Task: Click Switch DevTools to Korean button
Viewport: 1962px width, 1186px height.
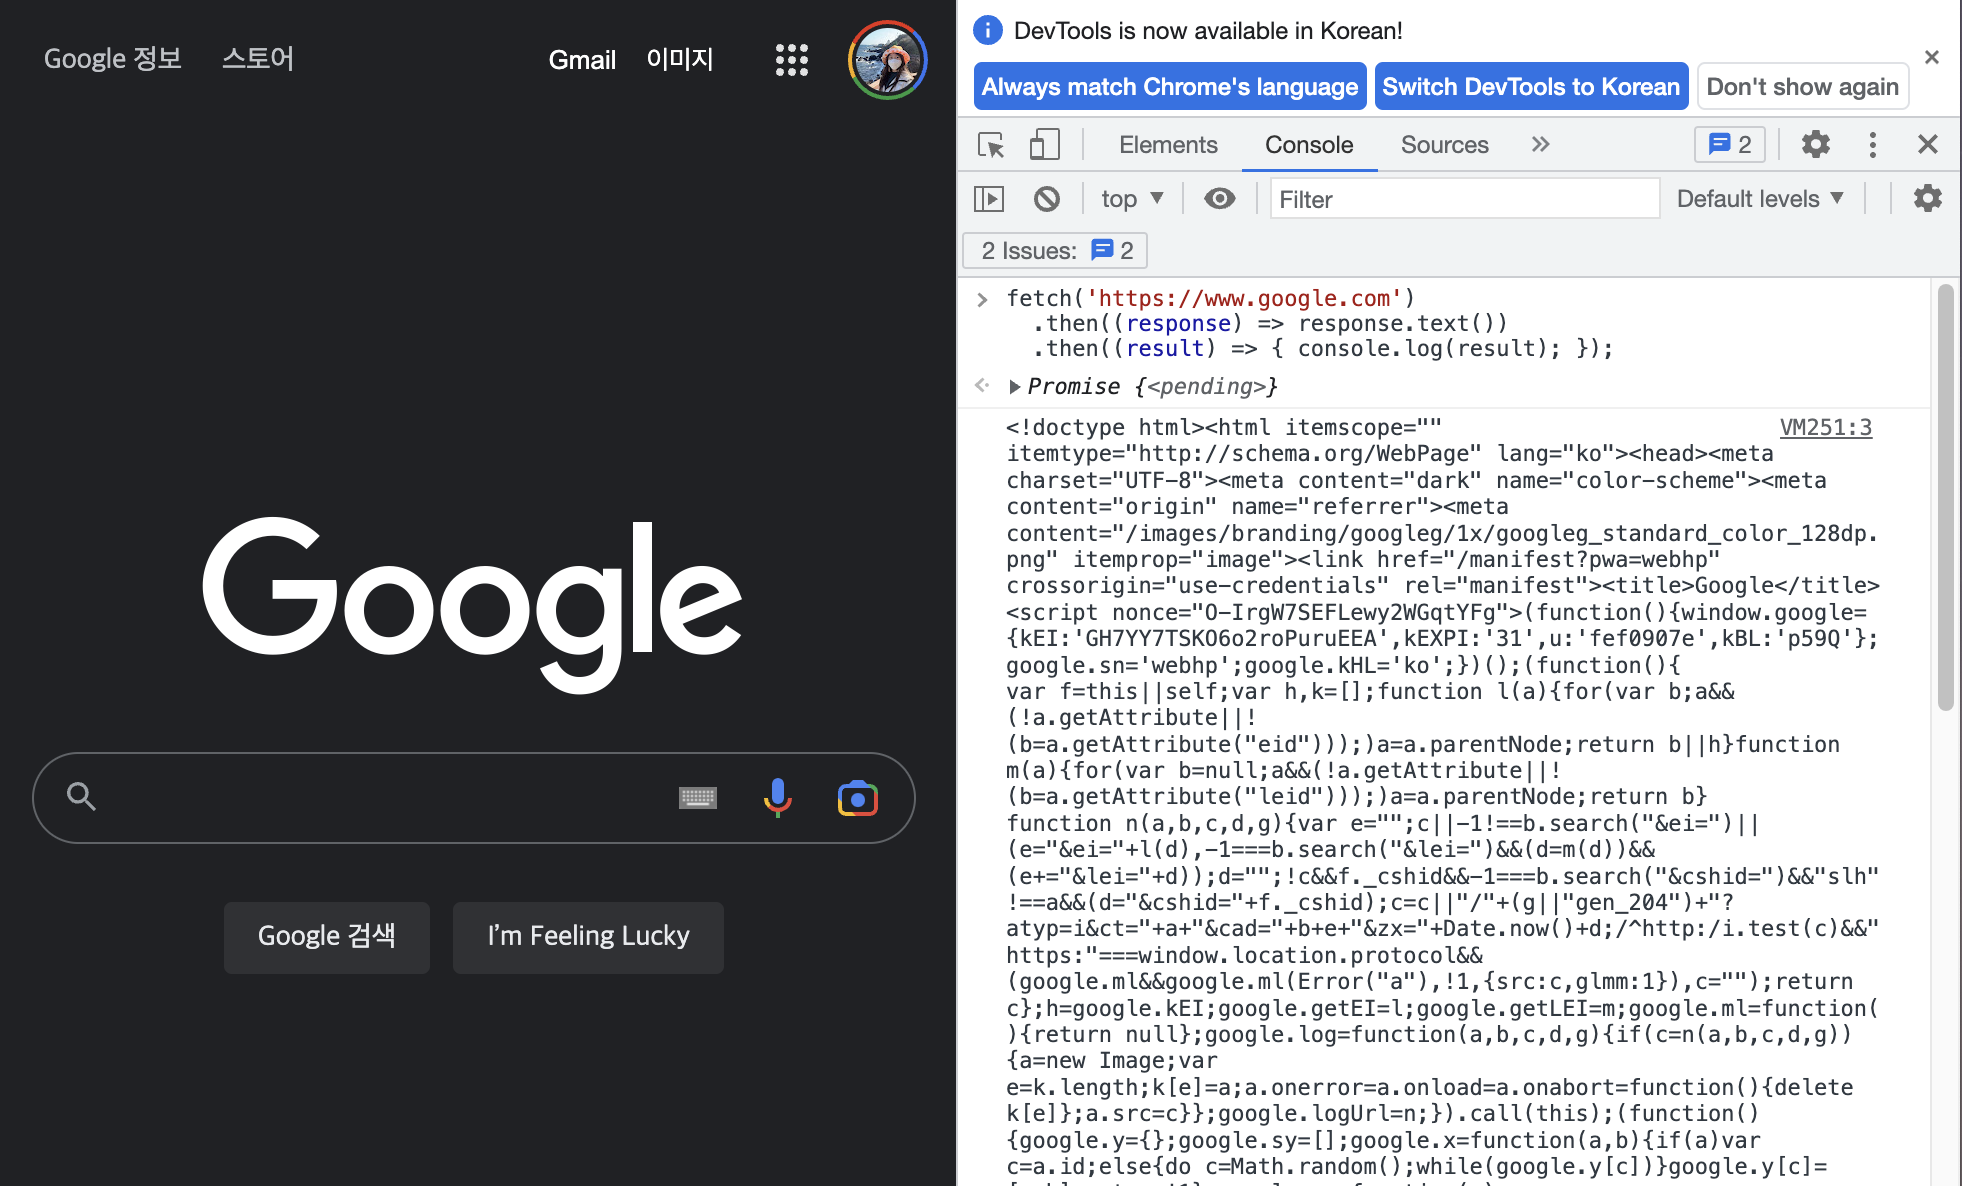Action: coord(1530,87)
